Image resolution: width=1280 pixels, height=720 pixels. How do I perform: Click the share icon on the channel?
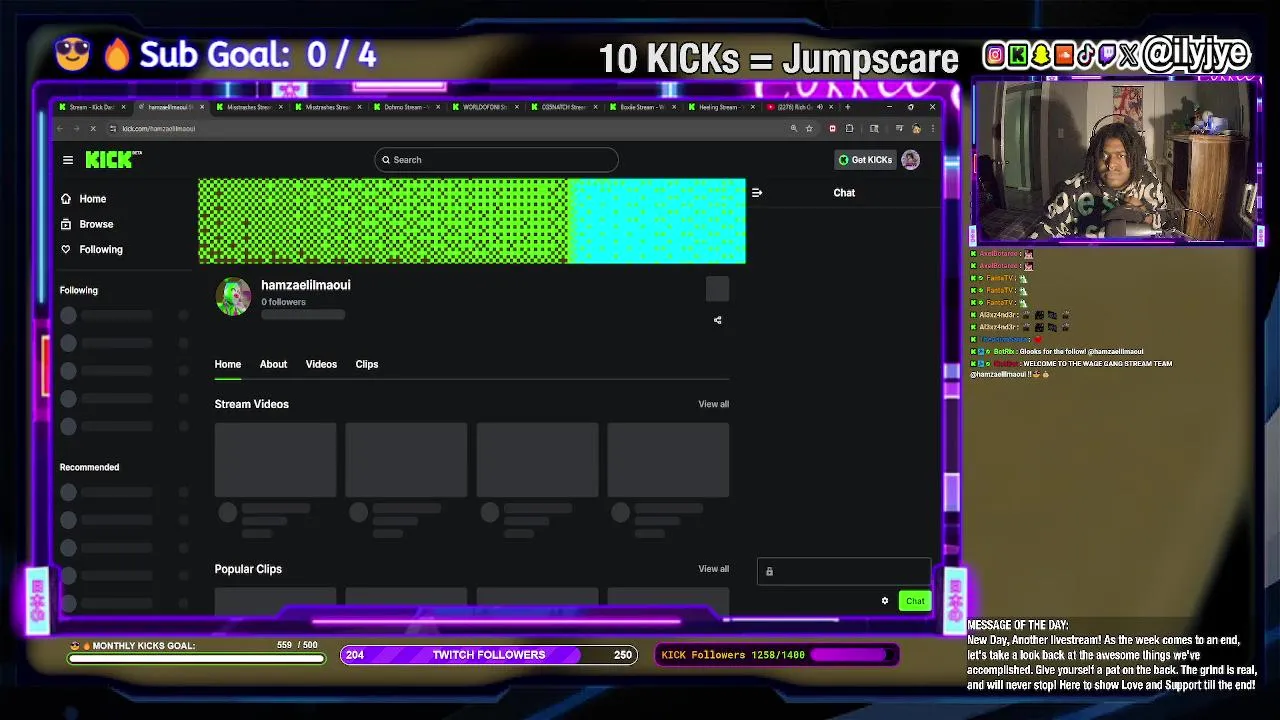coord(717,320)
